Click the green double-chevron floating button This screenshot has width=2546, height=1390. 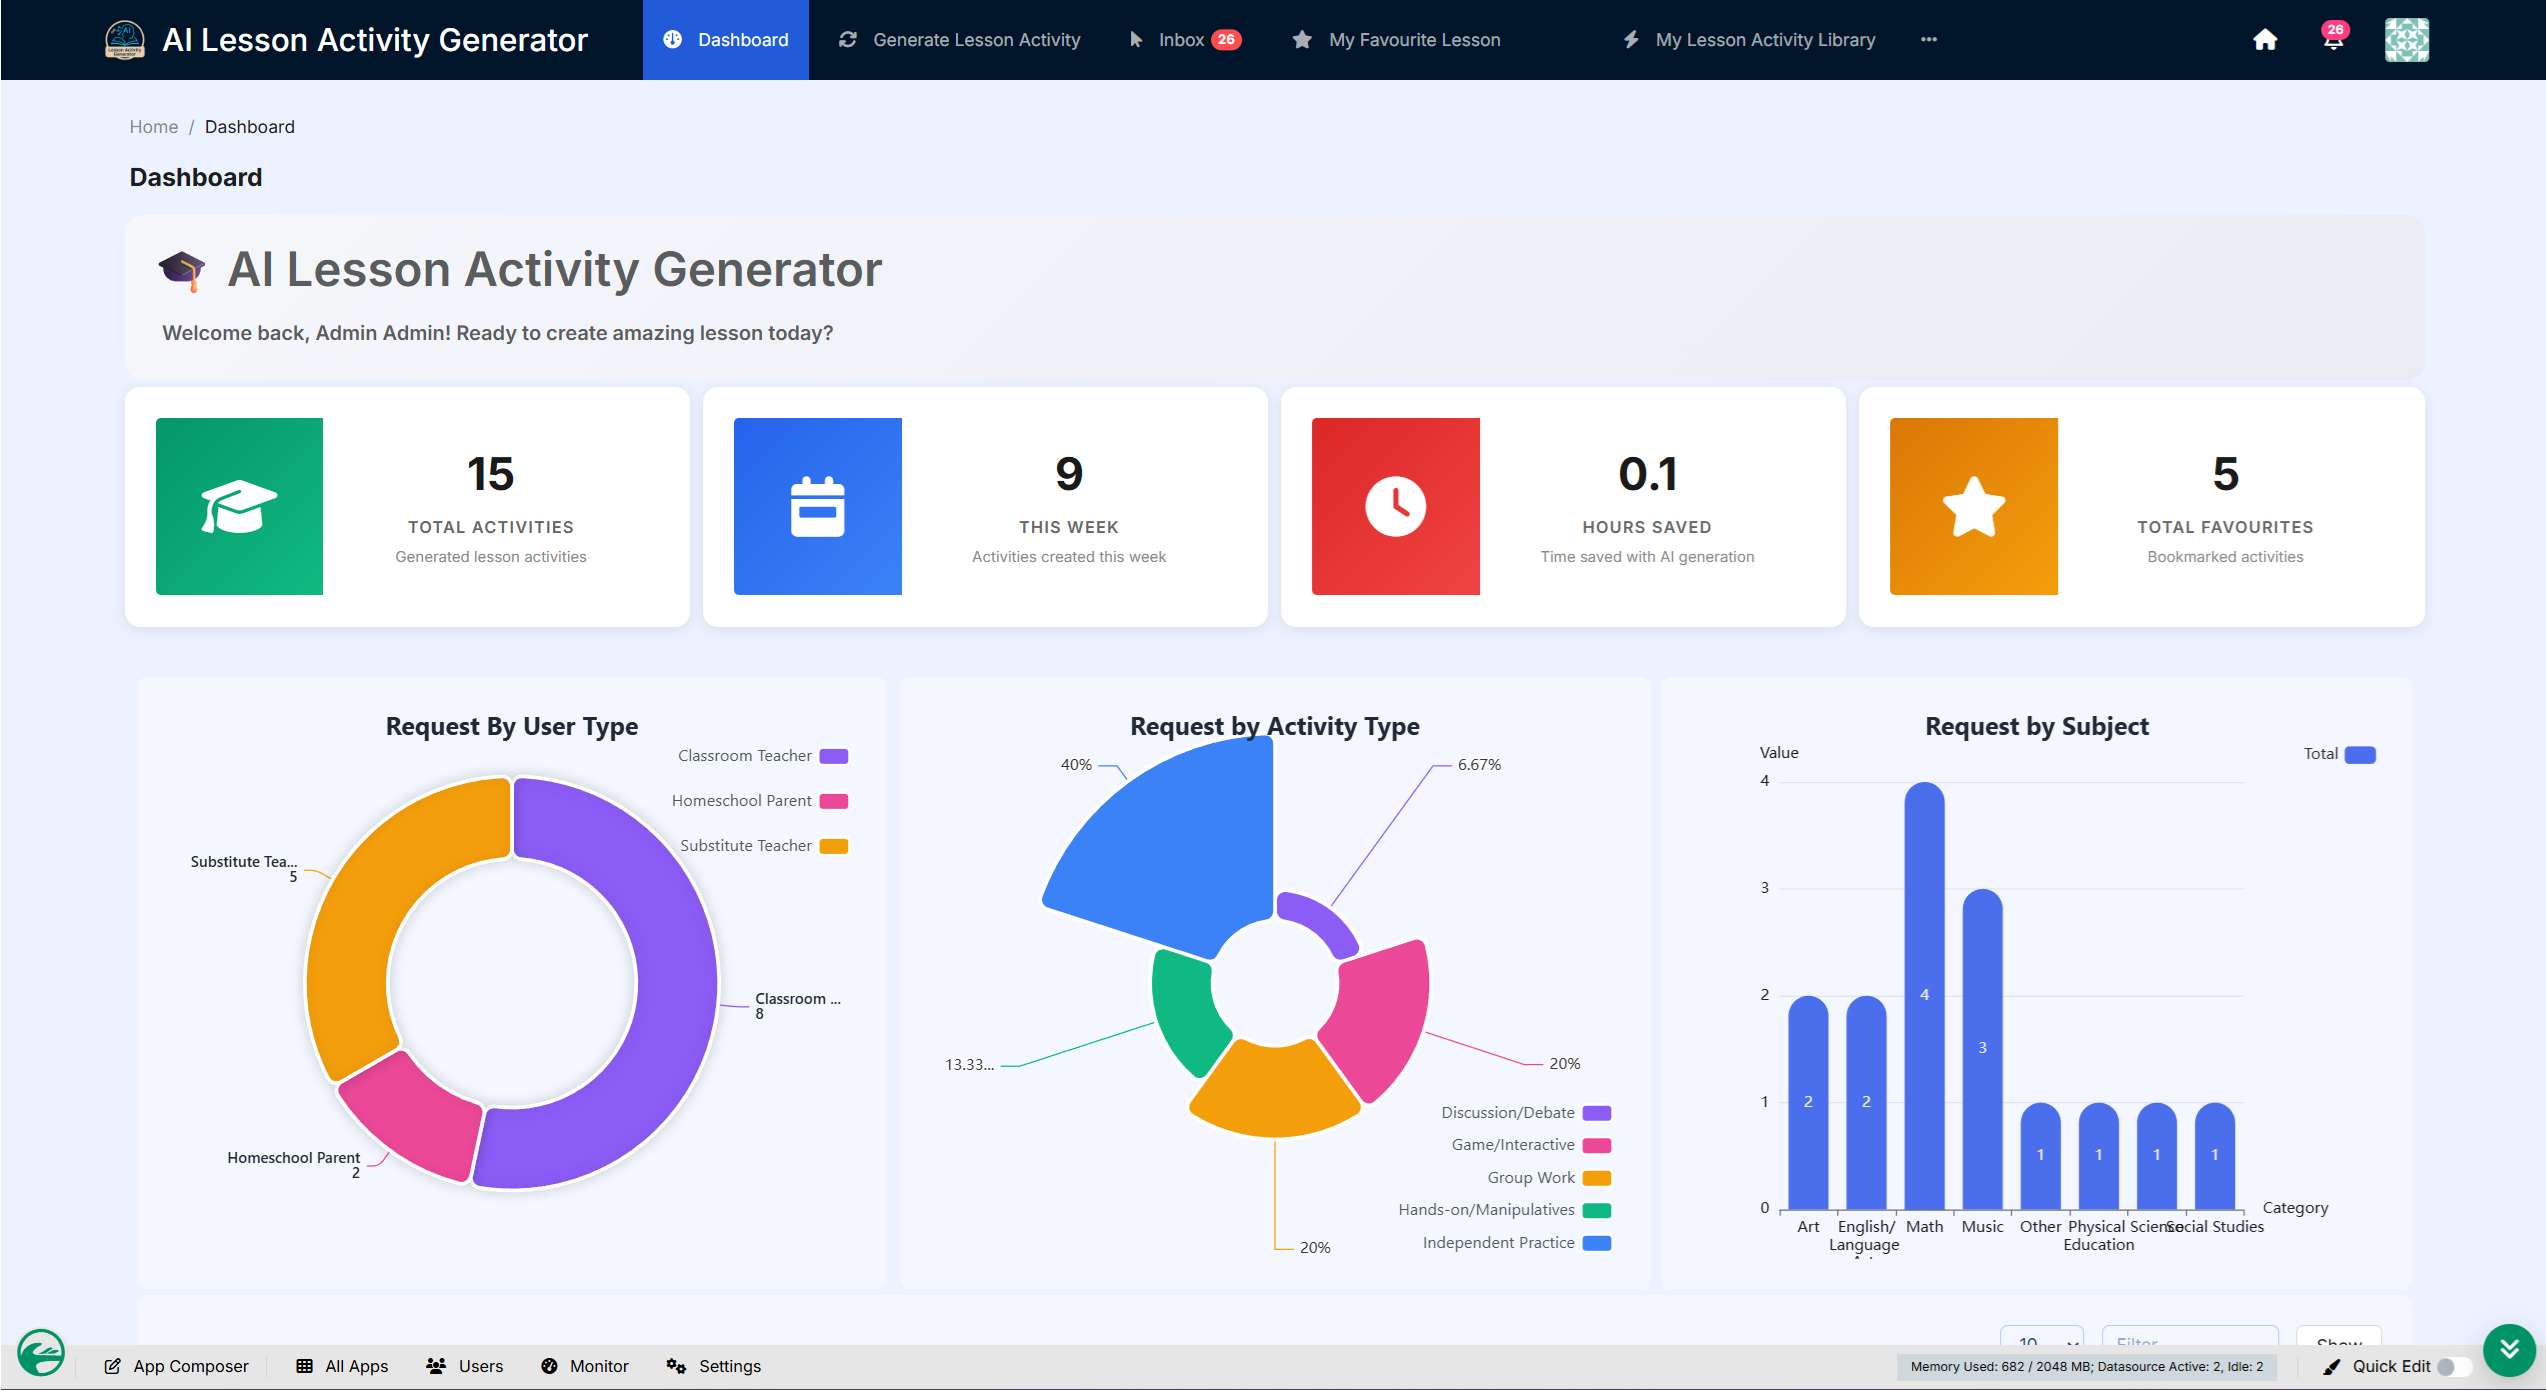coord(2509,1350)
